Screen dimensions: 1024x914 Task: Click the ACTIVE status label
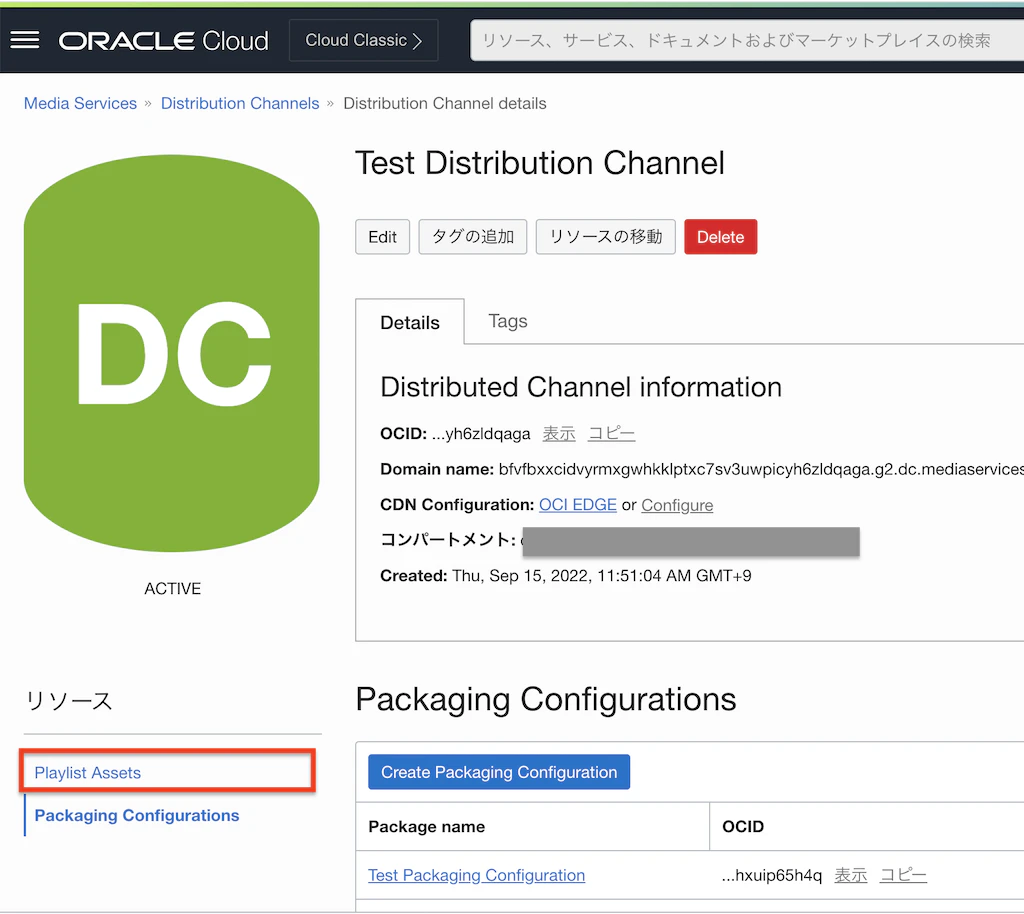(x=172, y=589)
